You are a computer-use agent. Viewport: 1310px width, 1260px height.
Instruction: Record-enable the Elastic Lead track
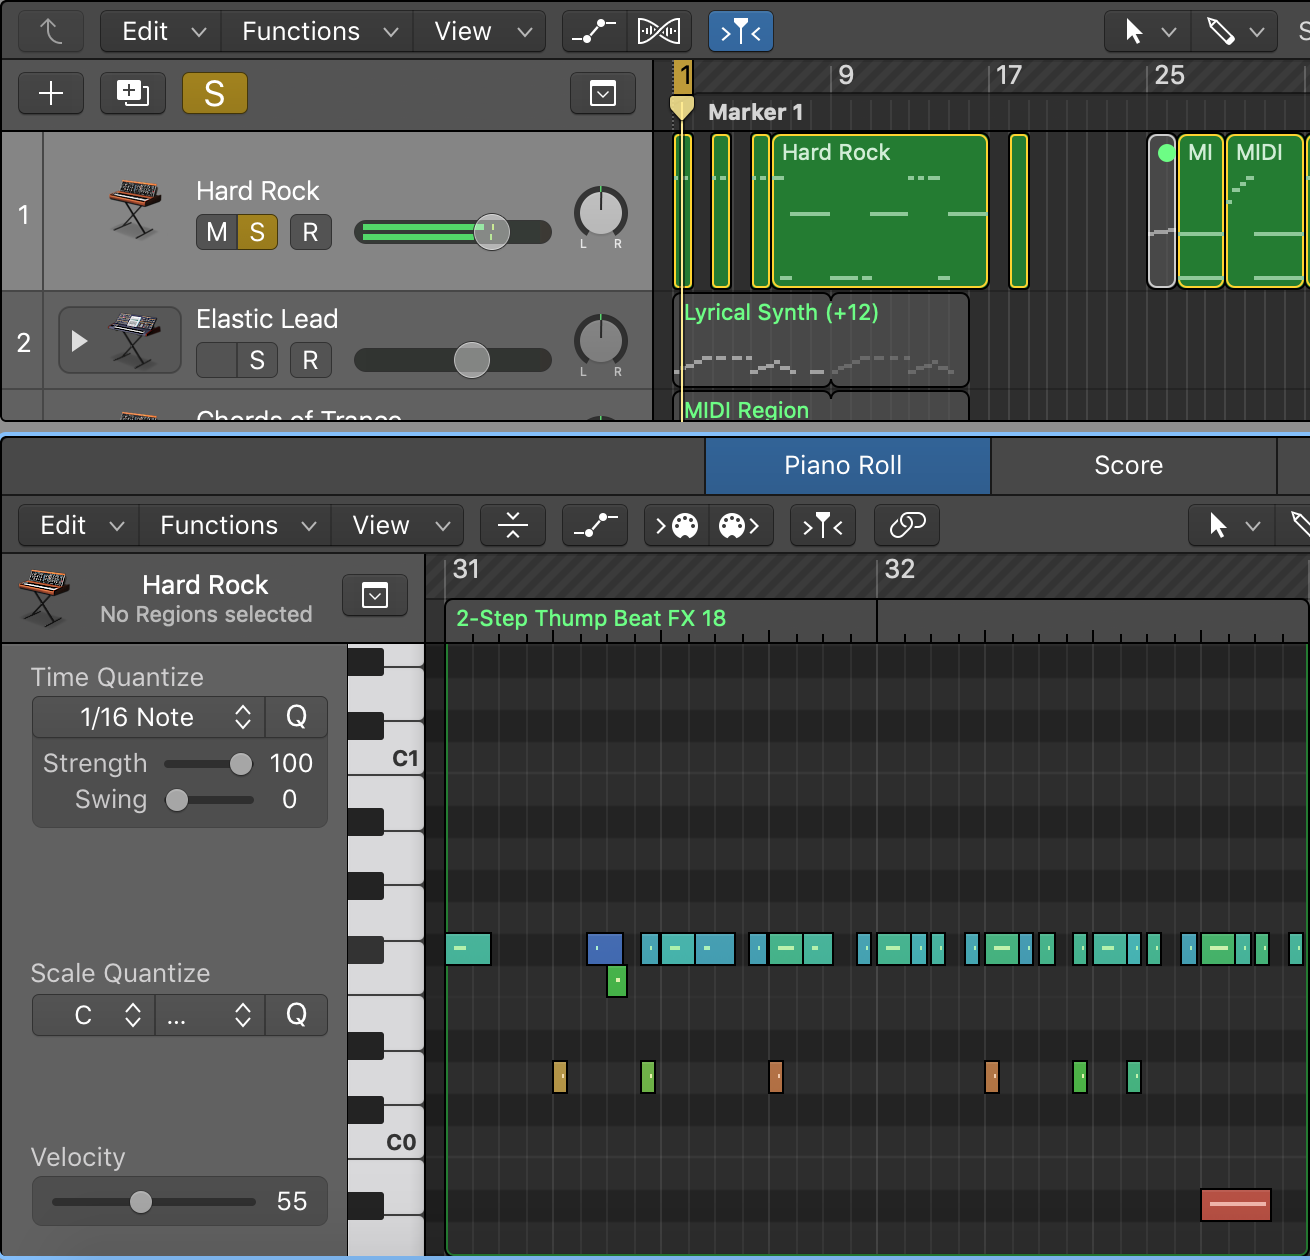tap(310, 360)
